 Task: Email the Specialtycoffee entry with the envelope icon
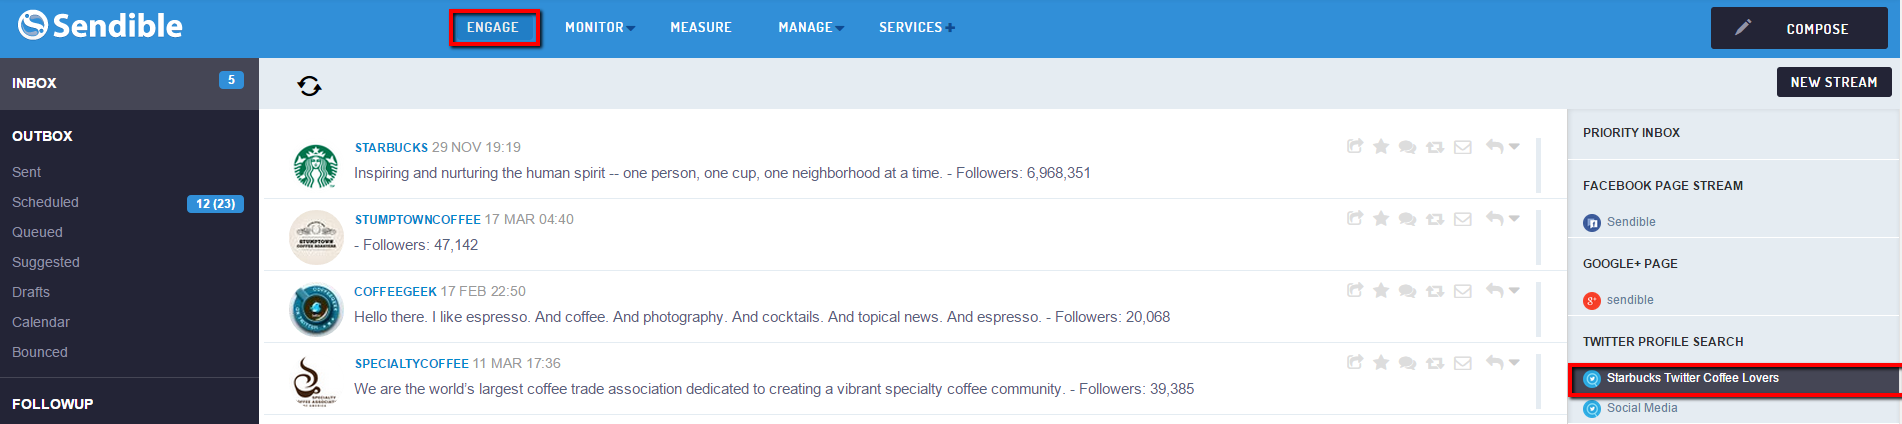click(1463, 363)
